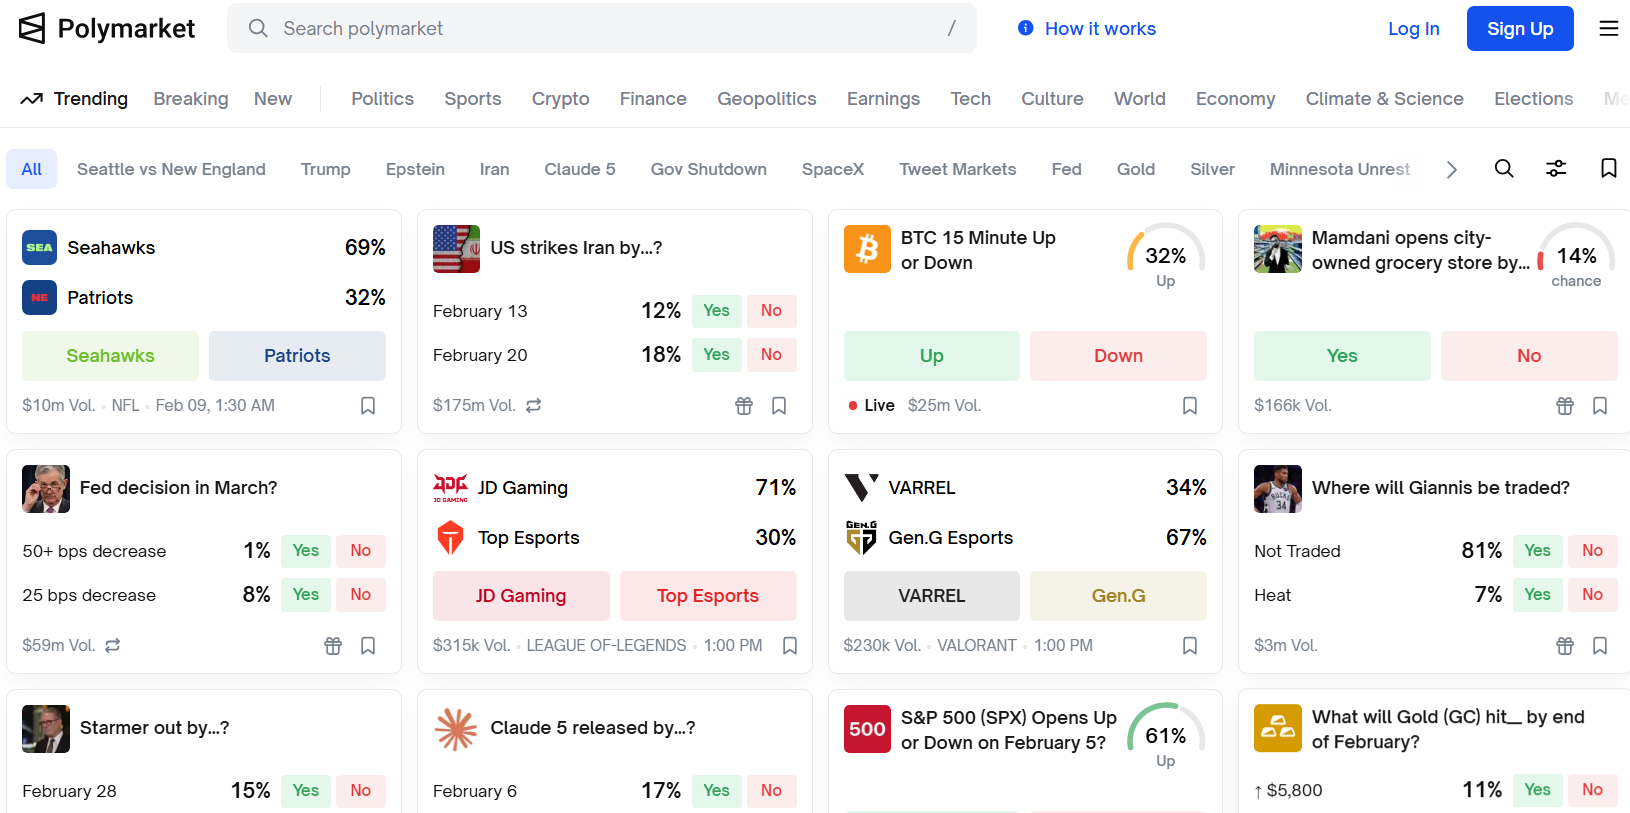Click the Search polymarket input field
Image resolution: width=1630 pixels, height=813 pixels.
[x=600, y=29]
